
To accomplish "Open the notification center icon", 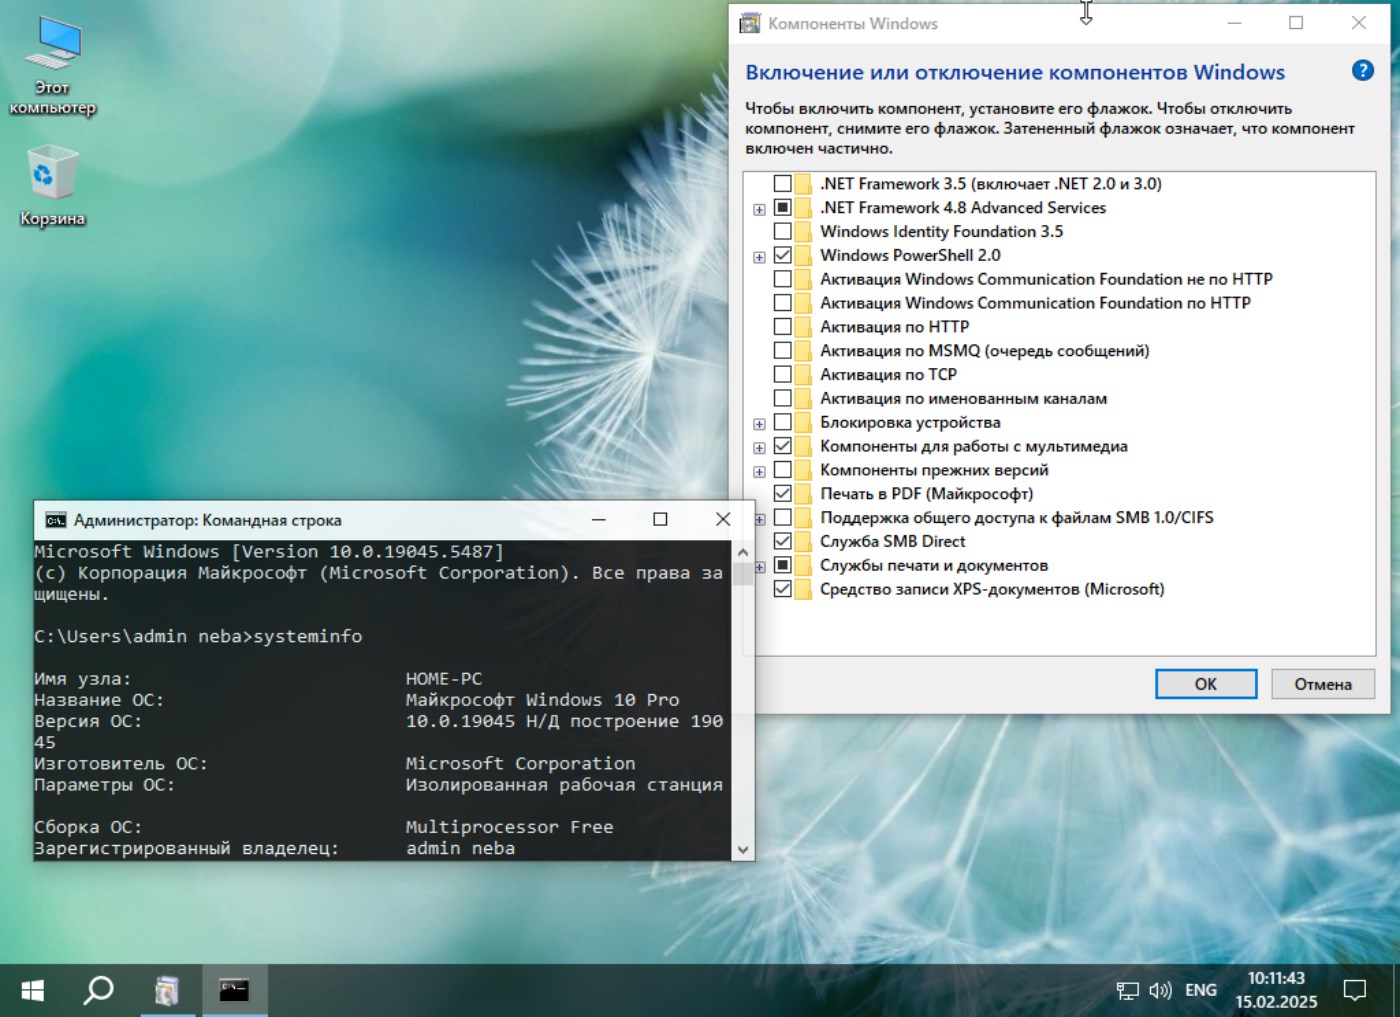I will click(x=1354, y=990).
